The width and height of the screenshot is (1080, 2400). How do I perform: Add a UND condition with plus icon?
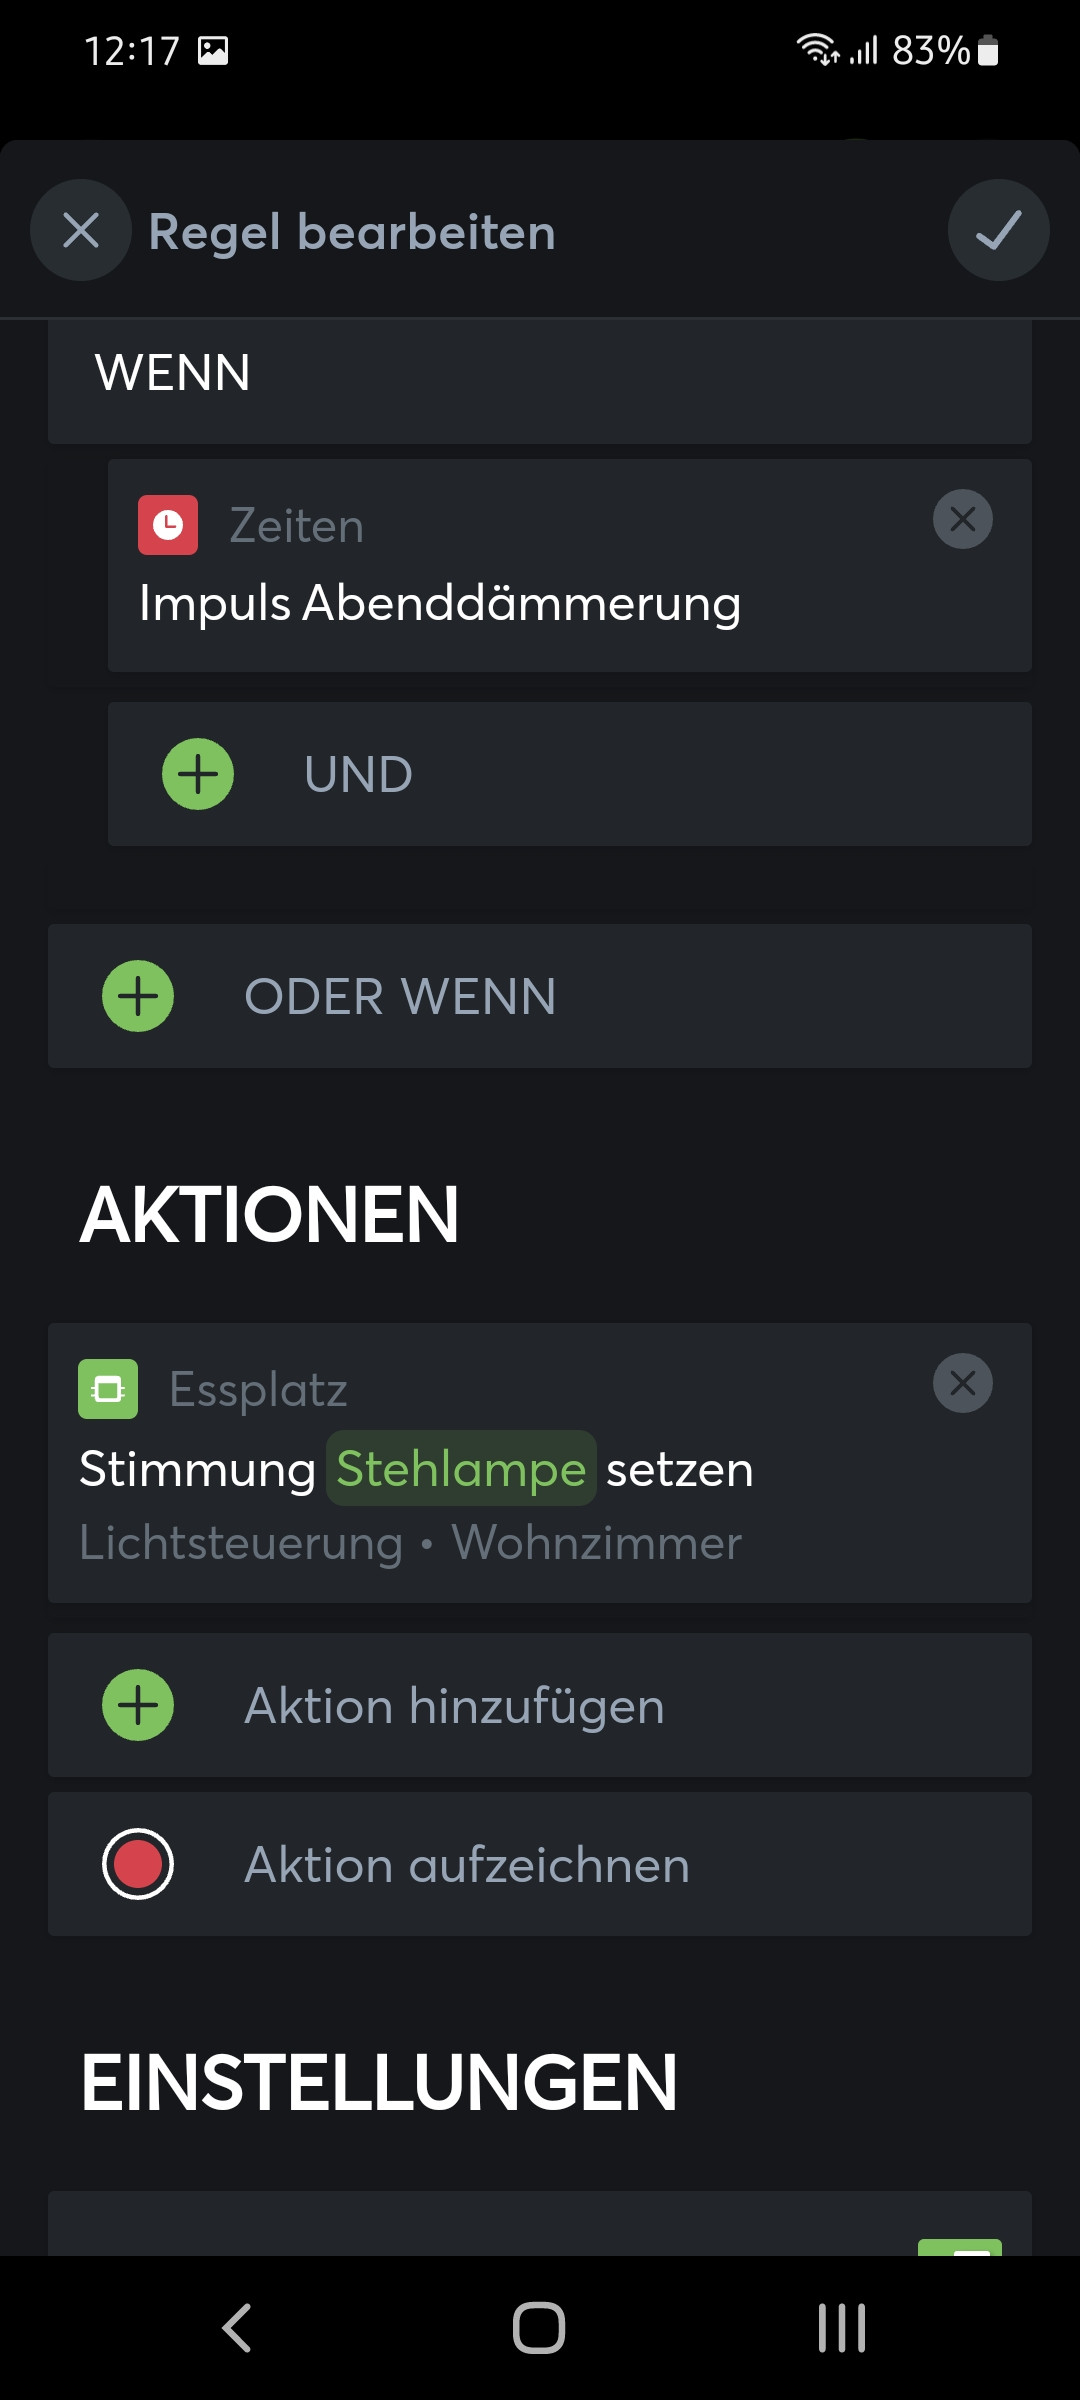tap(198, 774)
